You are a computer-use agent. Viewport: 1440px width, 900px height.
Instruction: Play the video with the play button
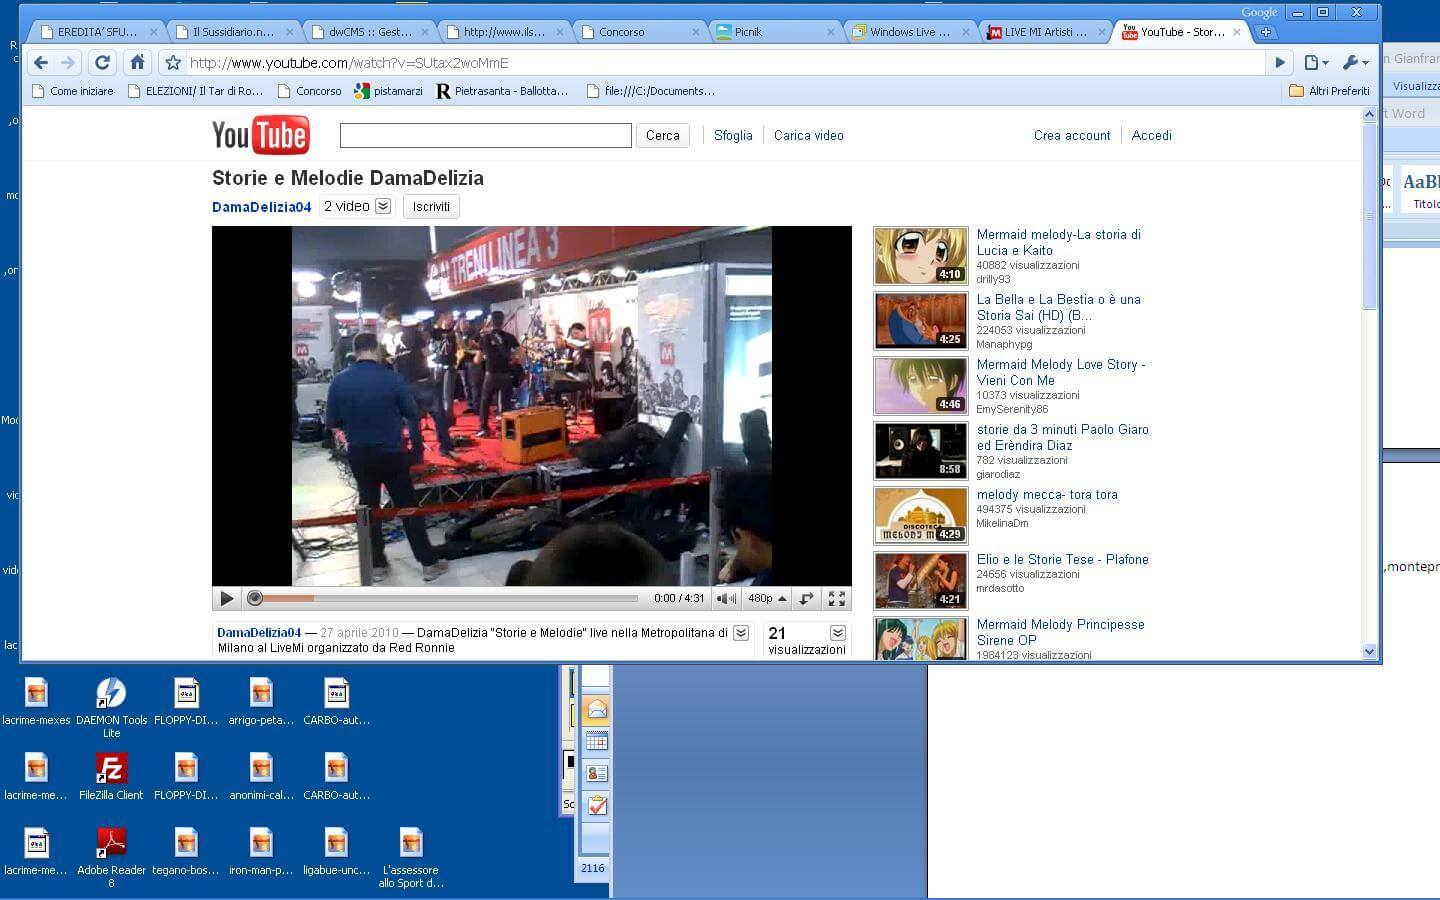pyautogui.click(x=227, y=598)
